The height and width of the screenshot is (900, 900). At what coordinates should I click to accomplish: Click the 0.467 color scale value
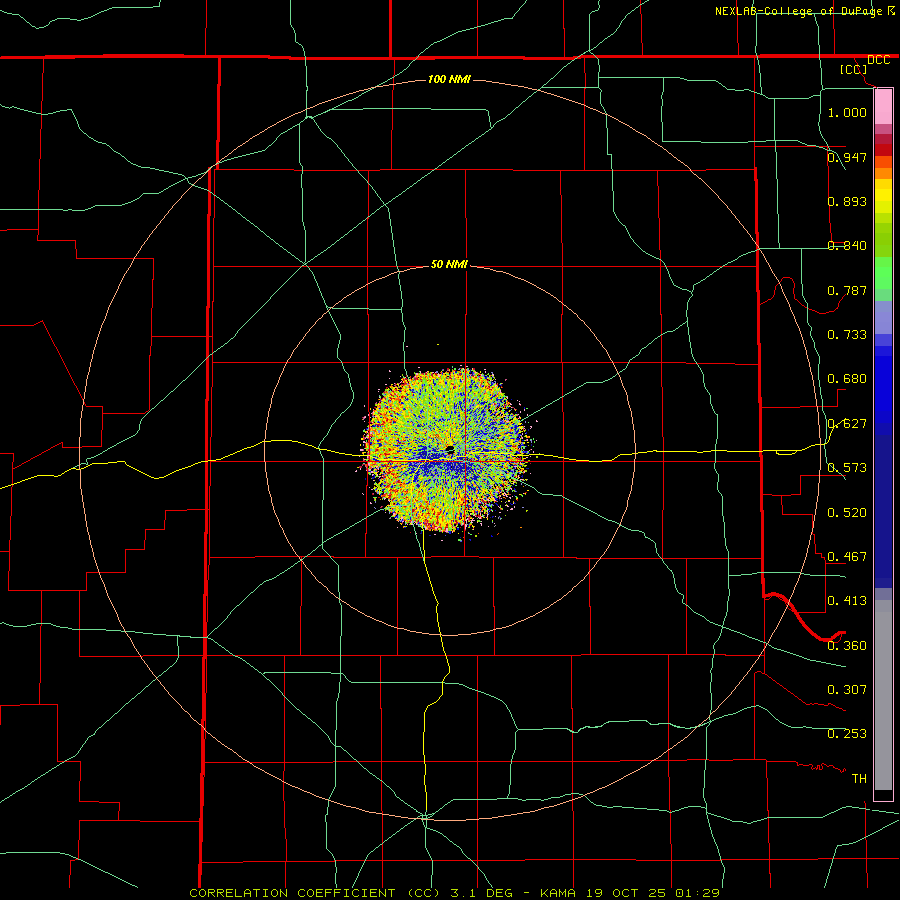pyautogui.click(x=847, y=557)
